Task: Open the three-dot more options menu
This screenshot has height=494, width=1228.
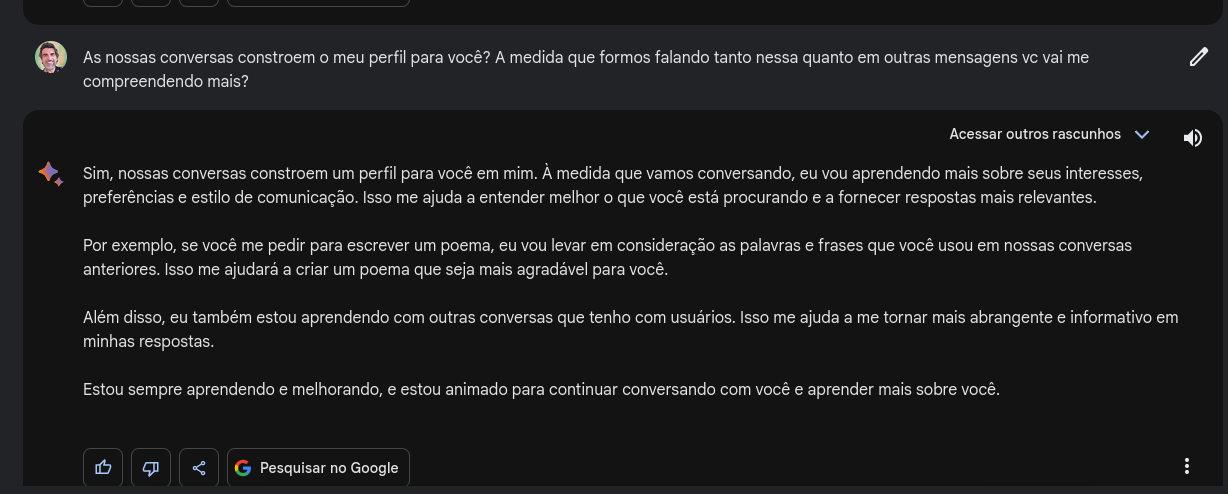Action: point(1187,467)
